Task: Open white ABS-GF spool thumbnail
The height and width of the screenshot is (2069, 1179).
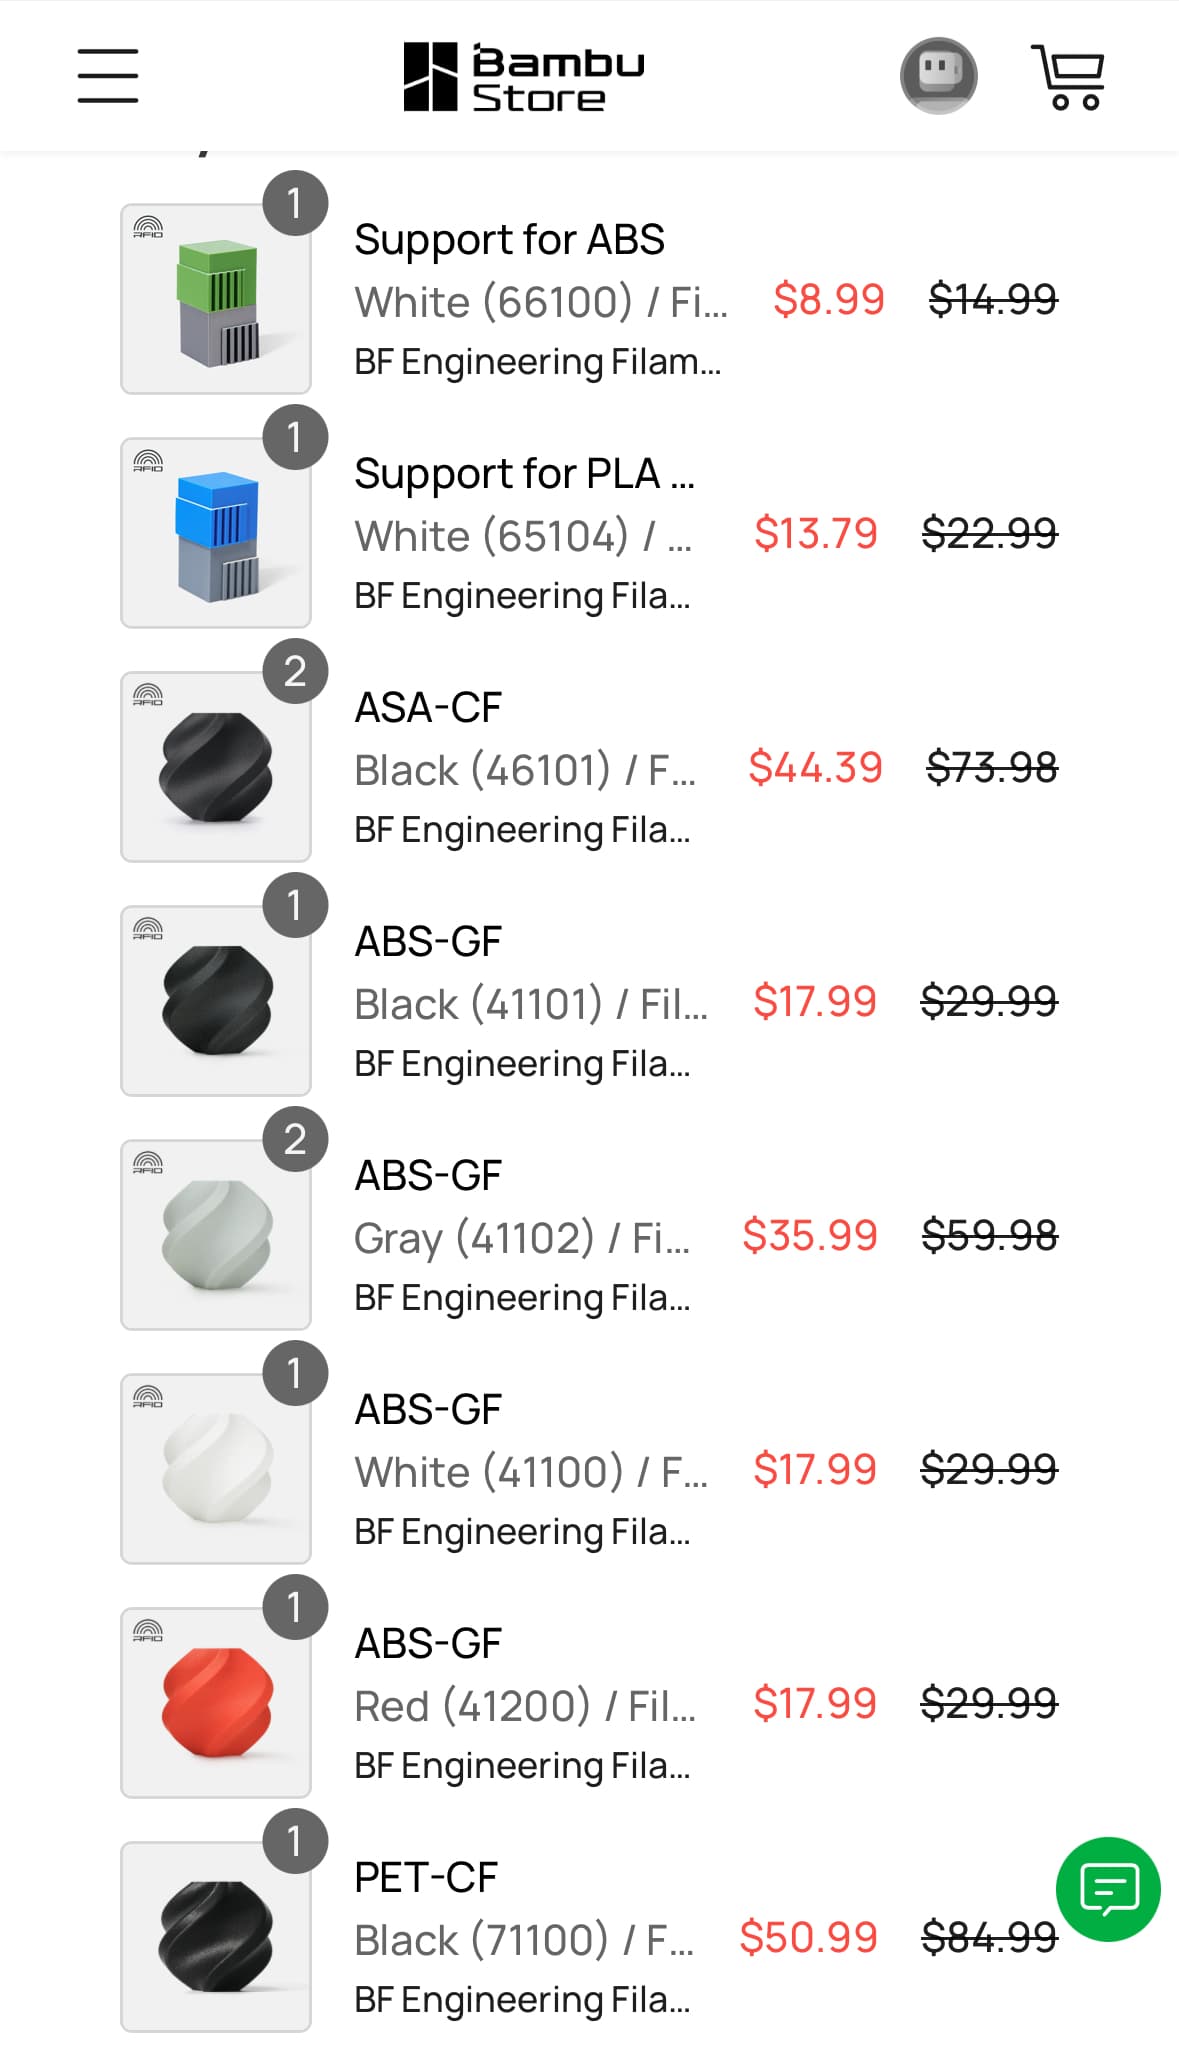Action: 216,1469
